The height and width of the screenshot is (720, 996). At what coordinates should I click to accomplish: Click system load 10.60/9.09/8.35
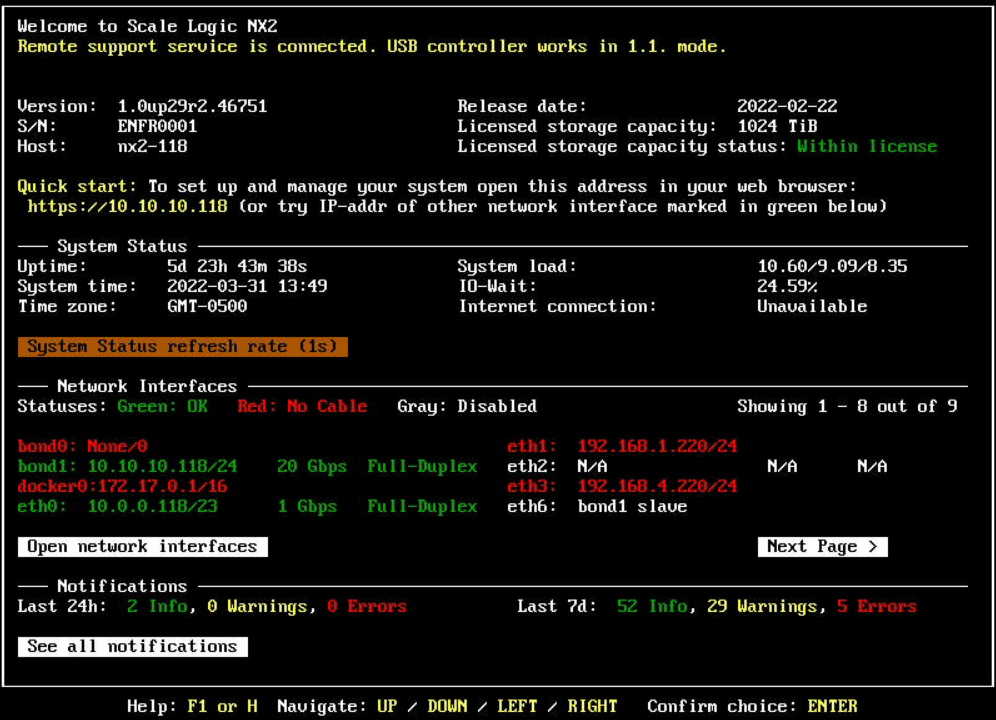(x=832, y=266)
